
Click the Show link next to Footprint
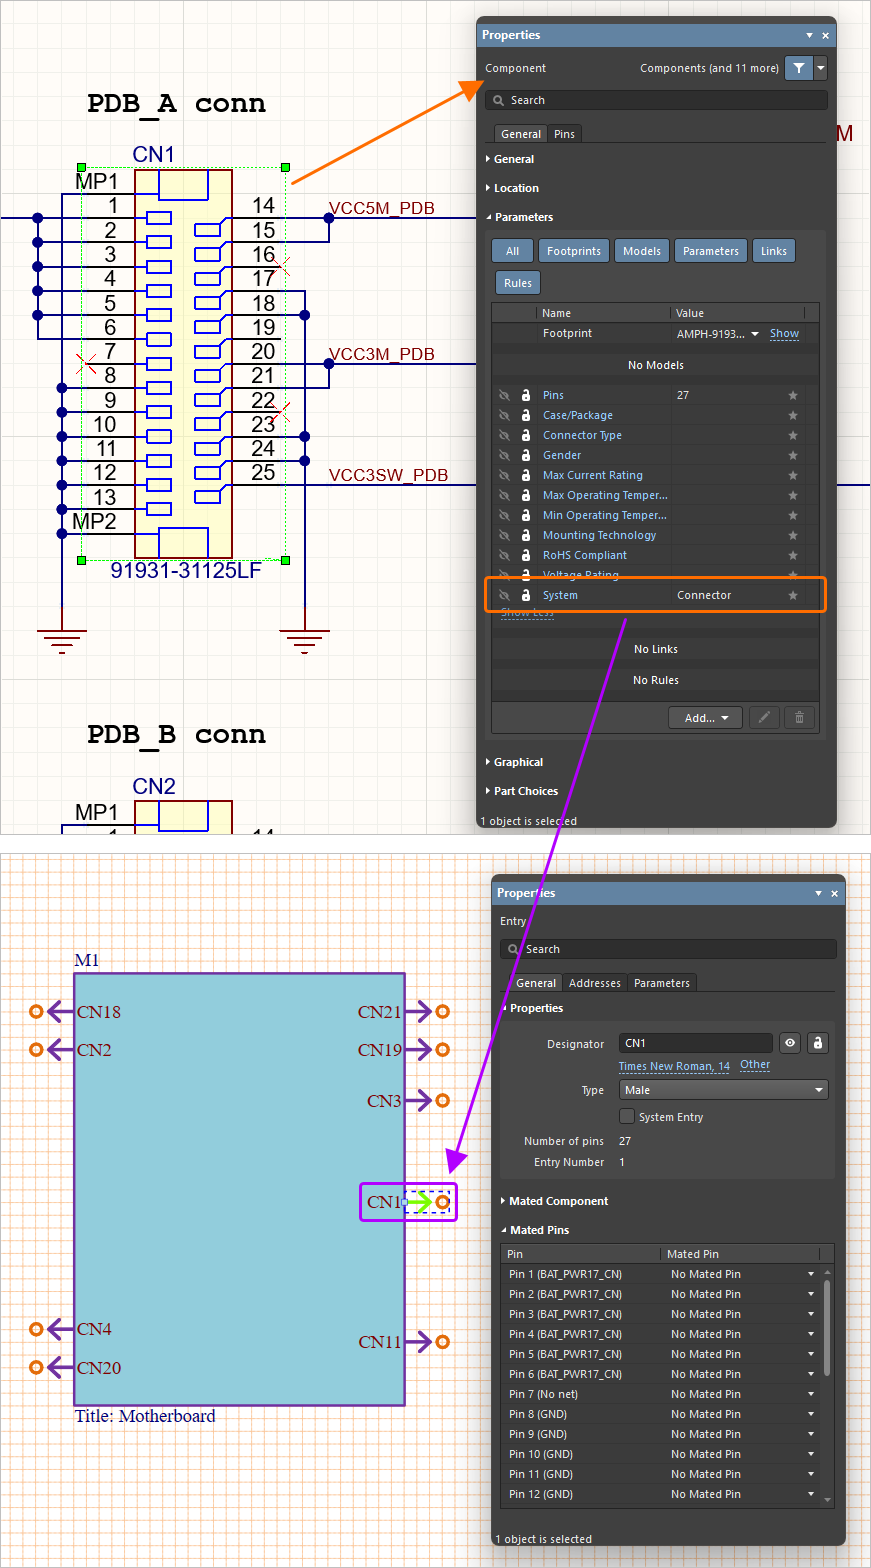point(784,333)
